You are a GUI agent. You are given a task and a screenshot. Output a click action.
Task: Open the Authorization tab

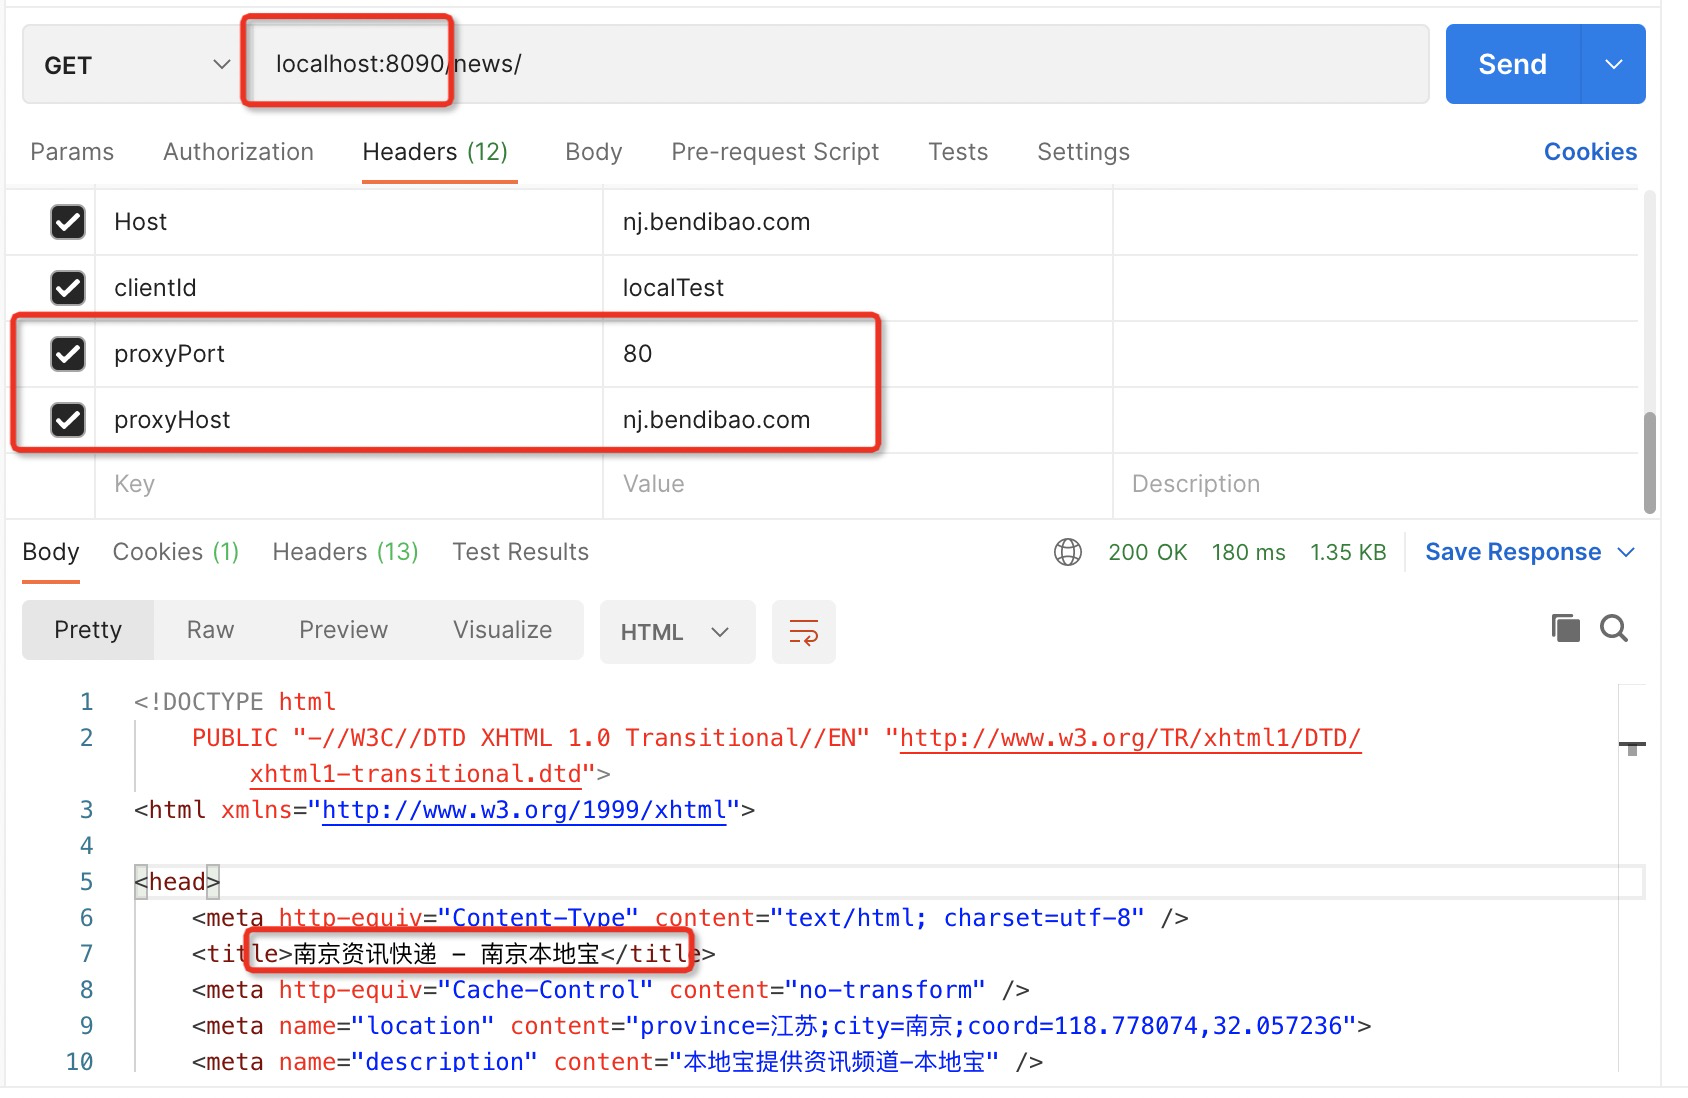pos(238,152)
